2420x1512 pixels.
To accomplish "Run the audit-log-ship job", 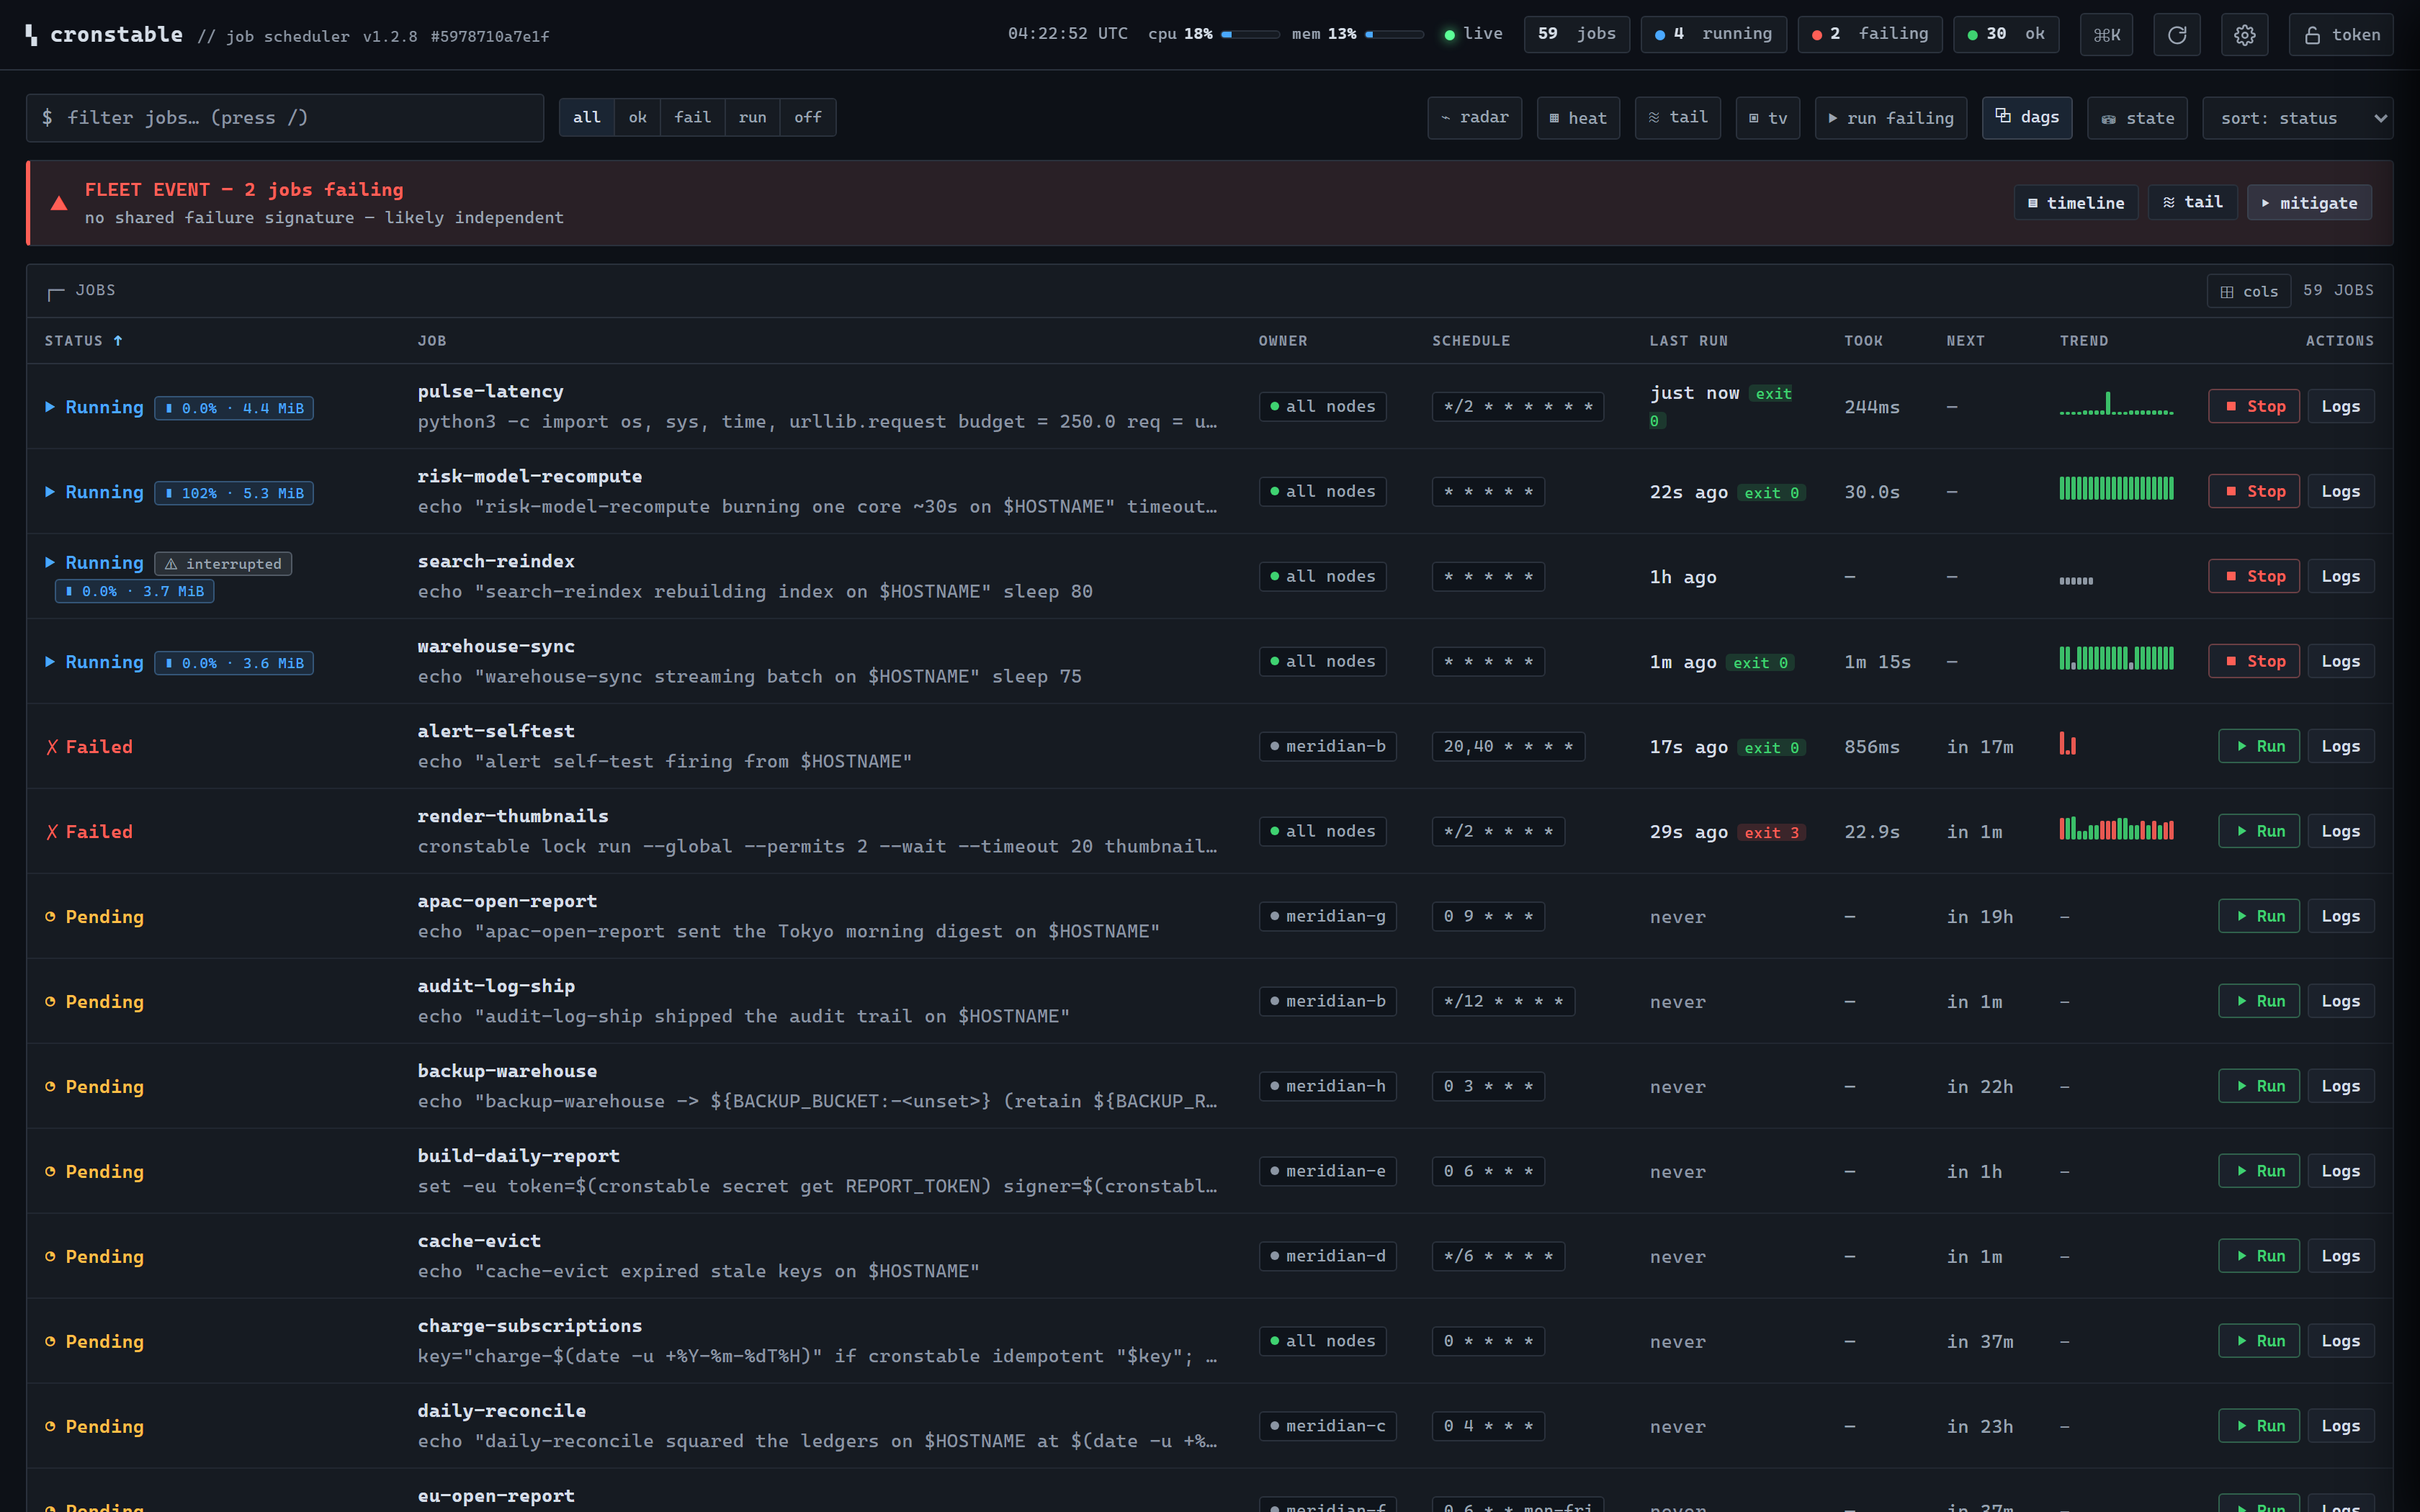I will pos(2258,1001).
